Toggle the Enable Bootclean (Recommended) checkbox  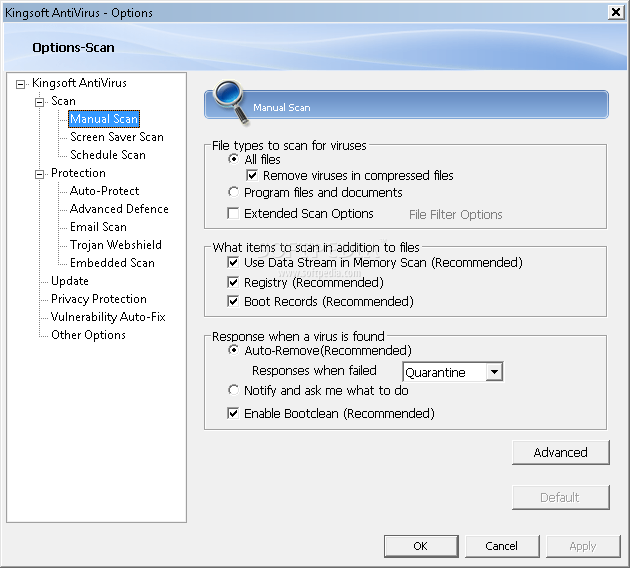point(233,413)
